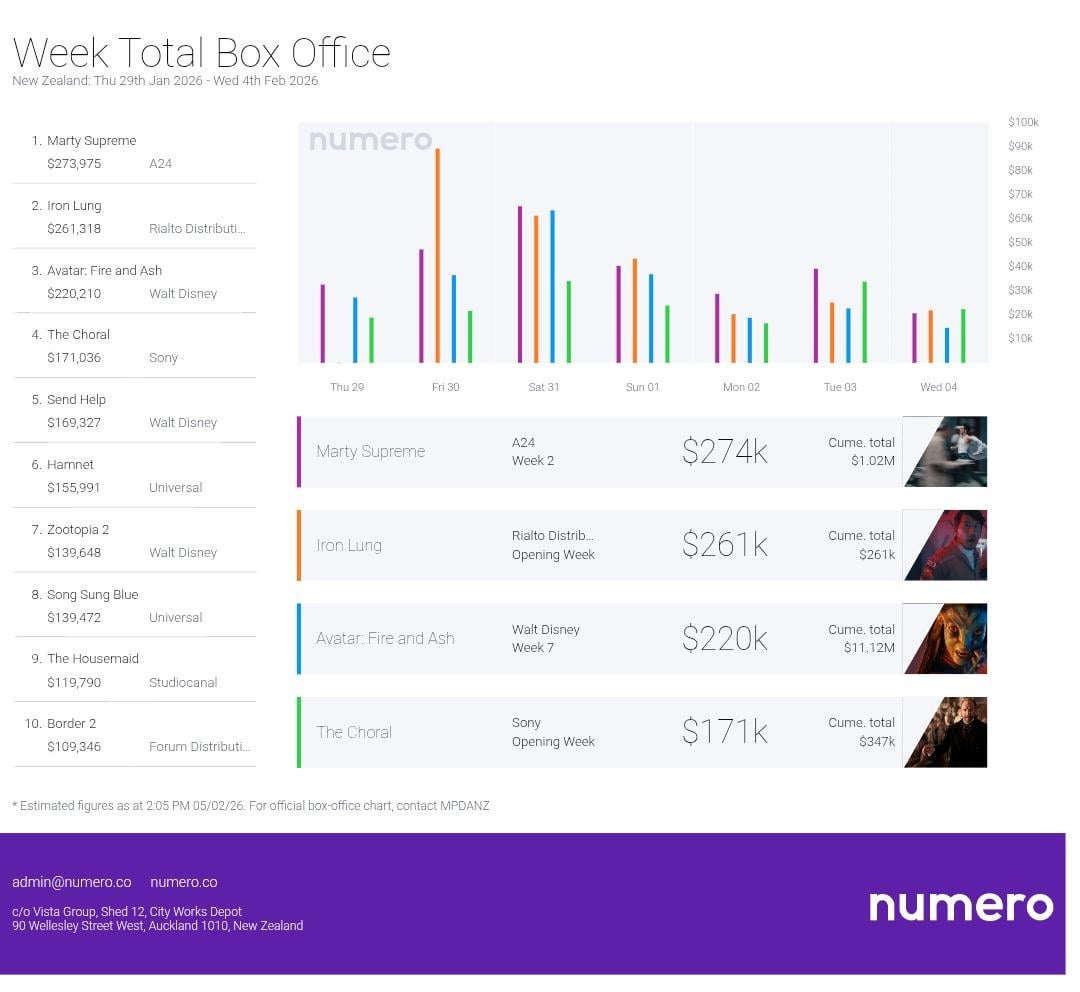
Task: Click the Avatar: Fire and Ash thumbnail
Action: [x=945, y=638]
